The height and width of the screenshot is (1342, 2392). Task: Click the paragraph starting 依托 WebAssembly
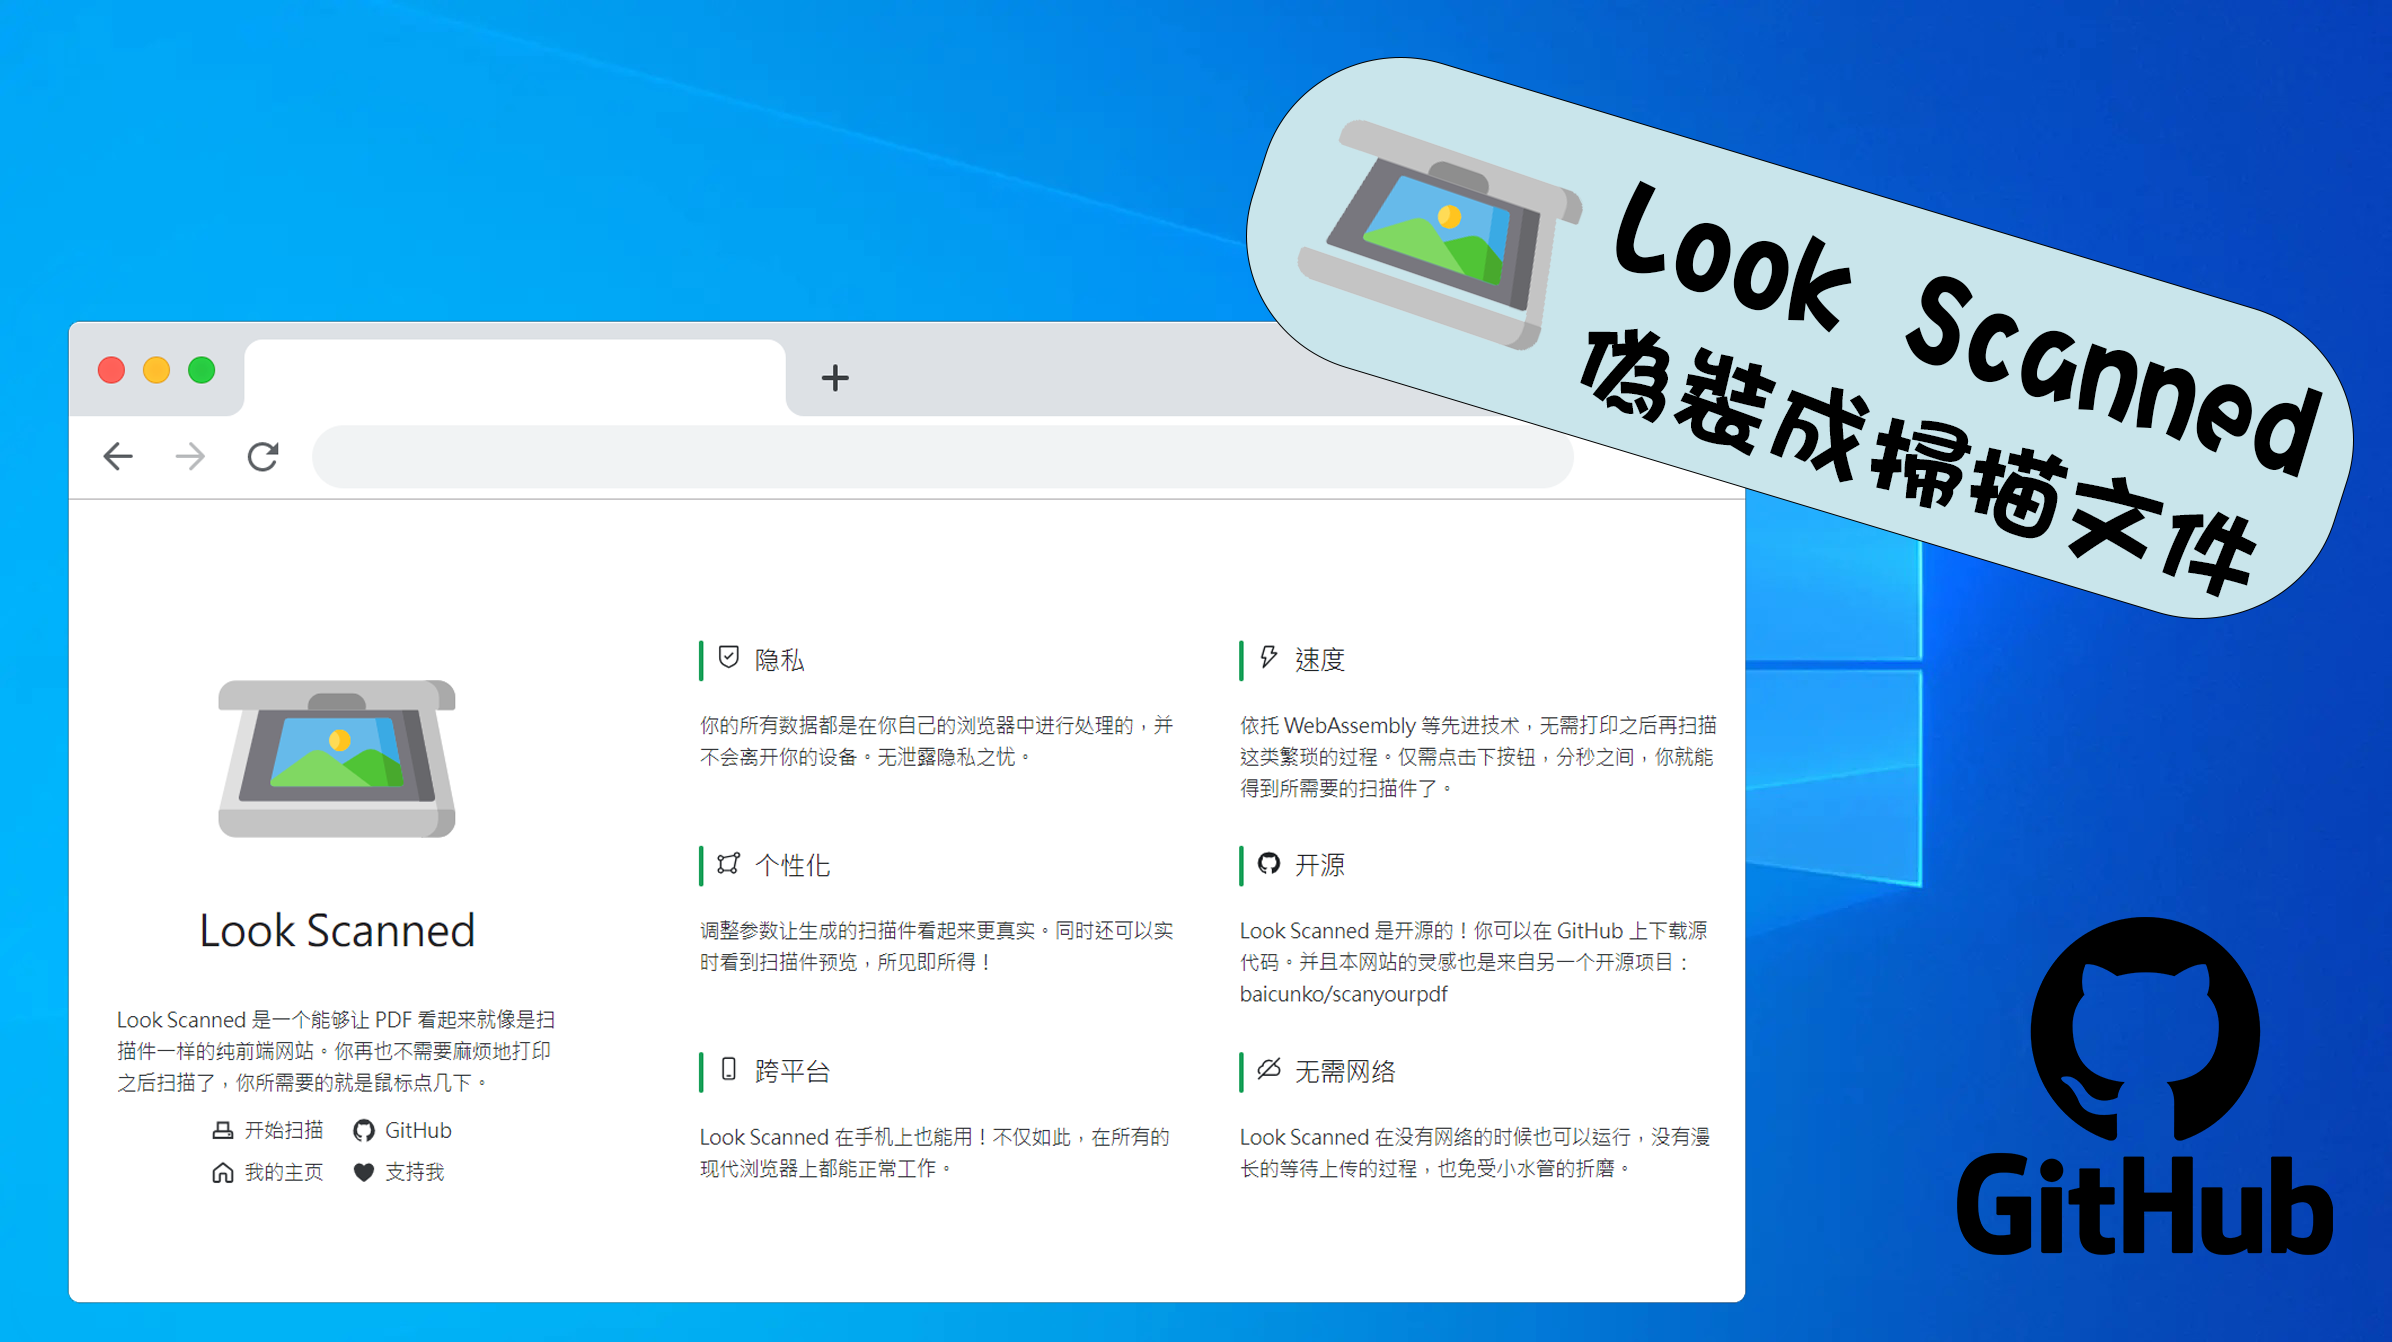tap(1478, 757)
